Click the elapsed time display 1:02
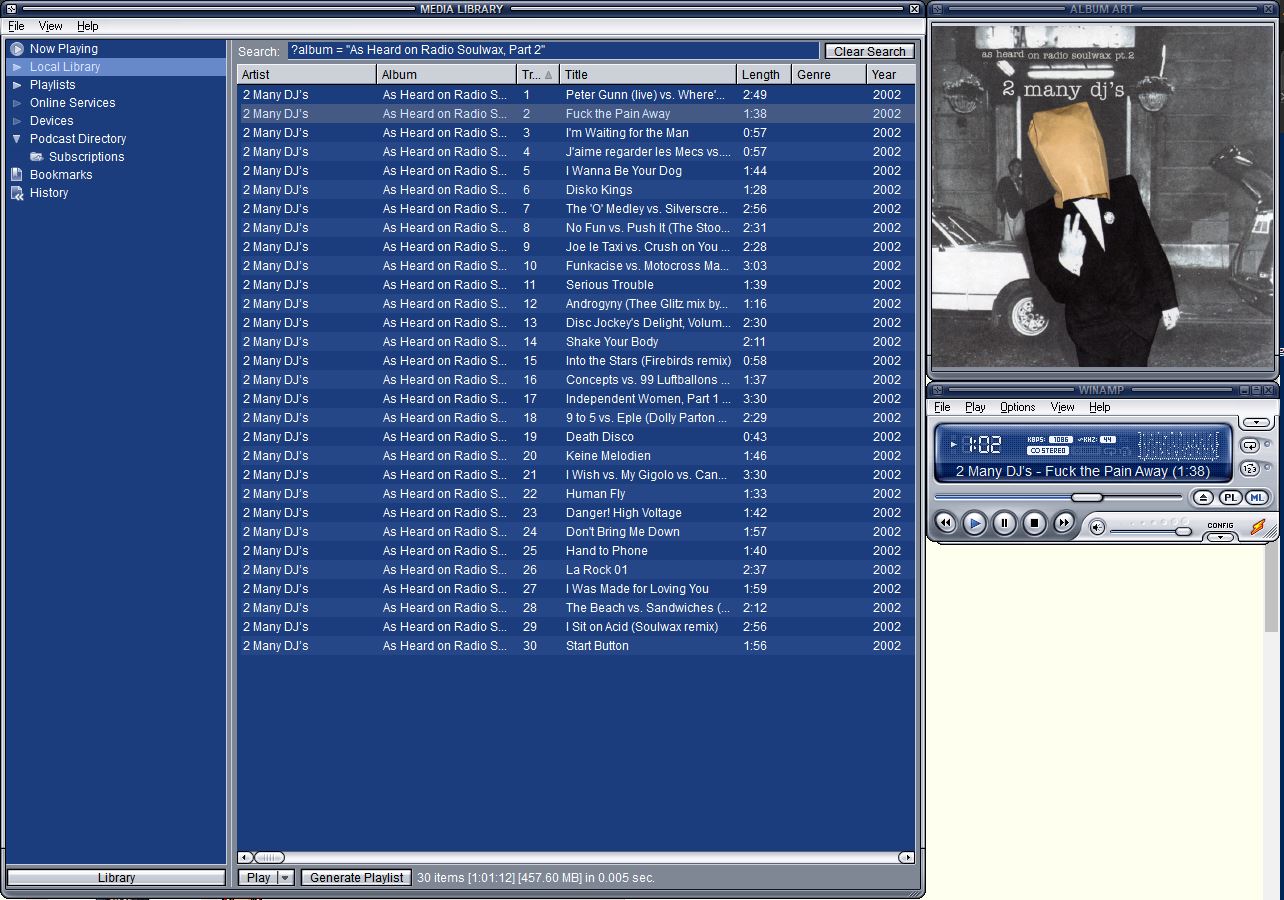This screenshot has width=1284, height=900. (x=982, y=445)
